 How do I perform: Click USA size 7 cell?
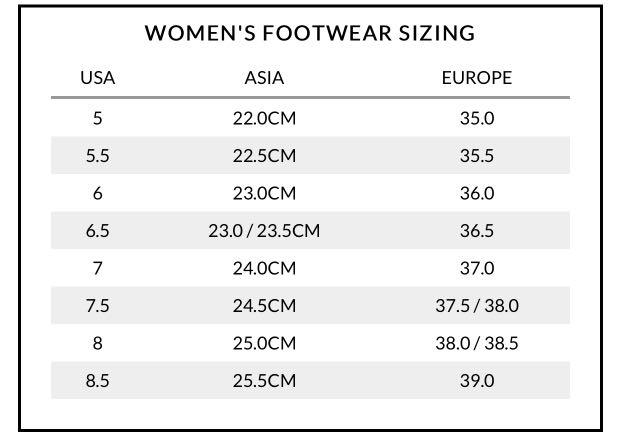click(97, 268)
